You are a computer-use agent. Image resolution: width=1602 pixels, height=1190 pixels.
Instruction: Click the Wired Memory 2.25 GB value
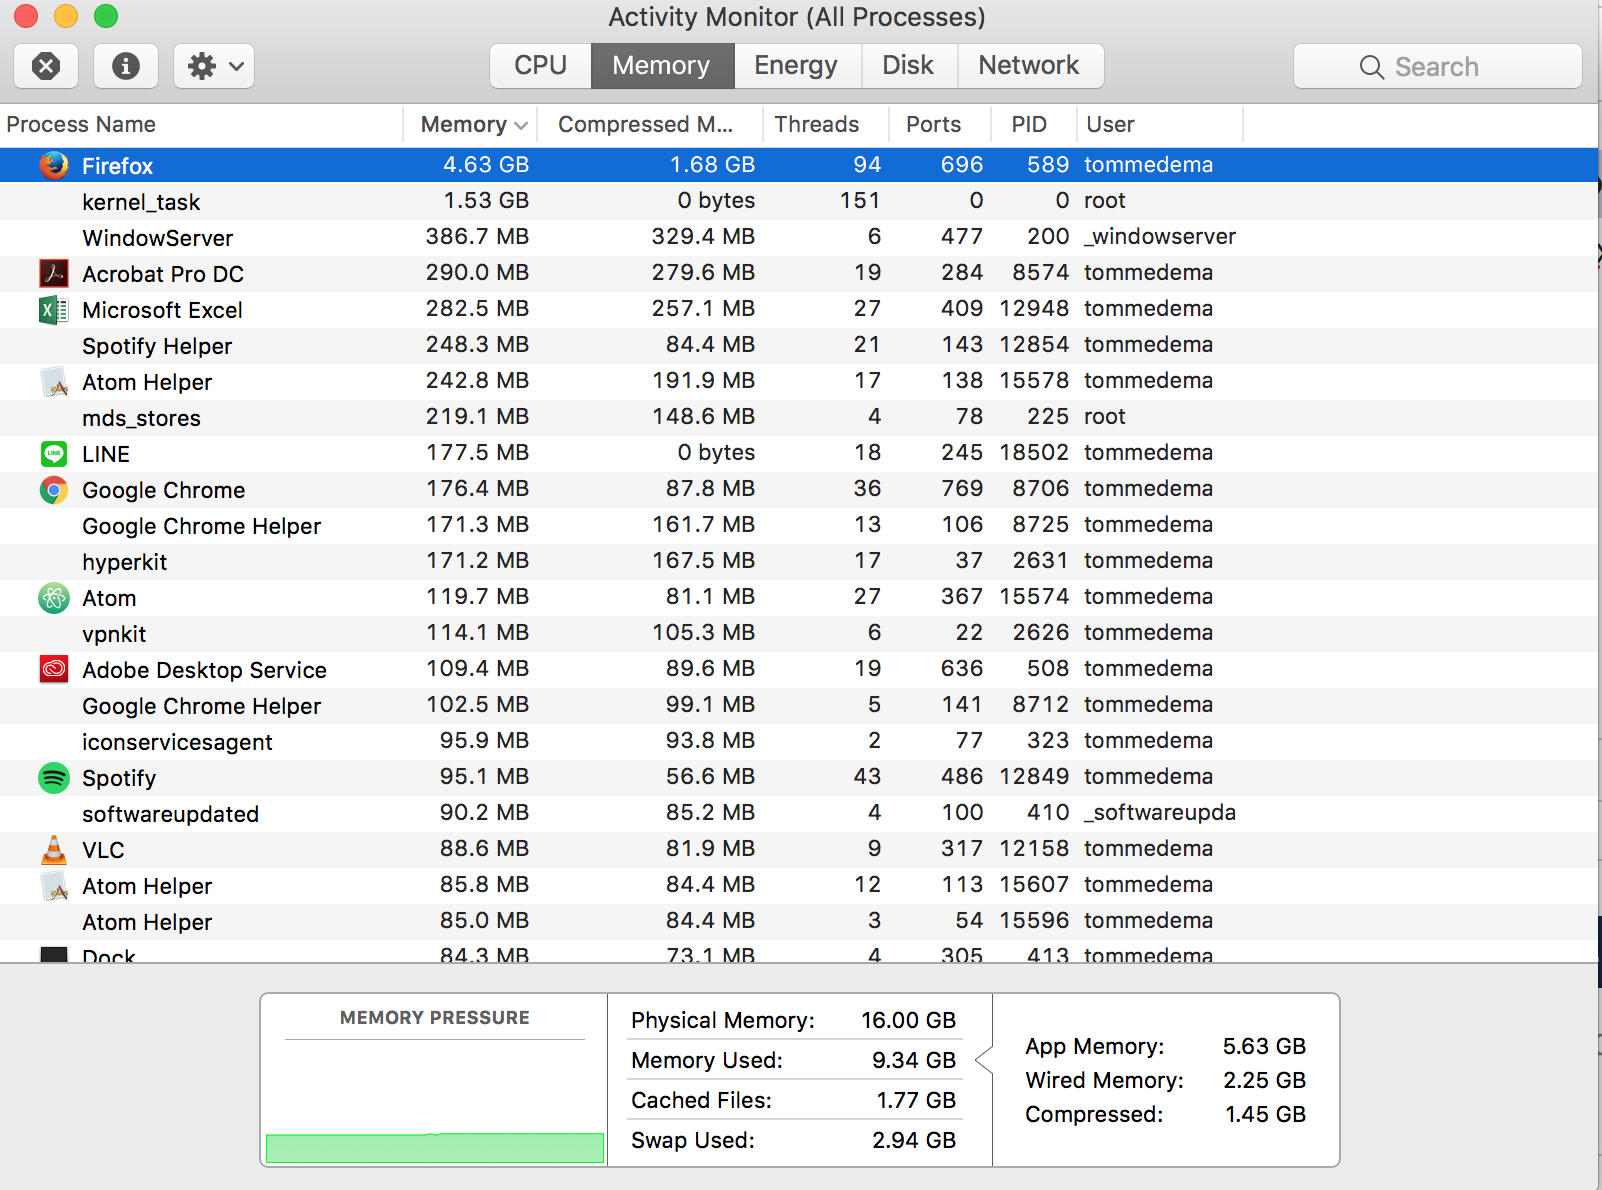(x=1264, y=1080)
